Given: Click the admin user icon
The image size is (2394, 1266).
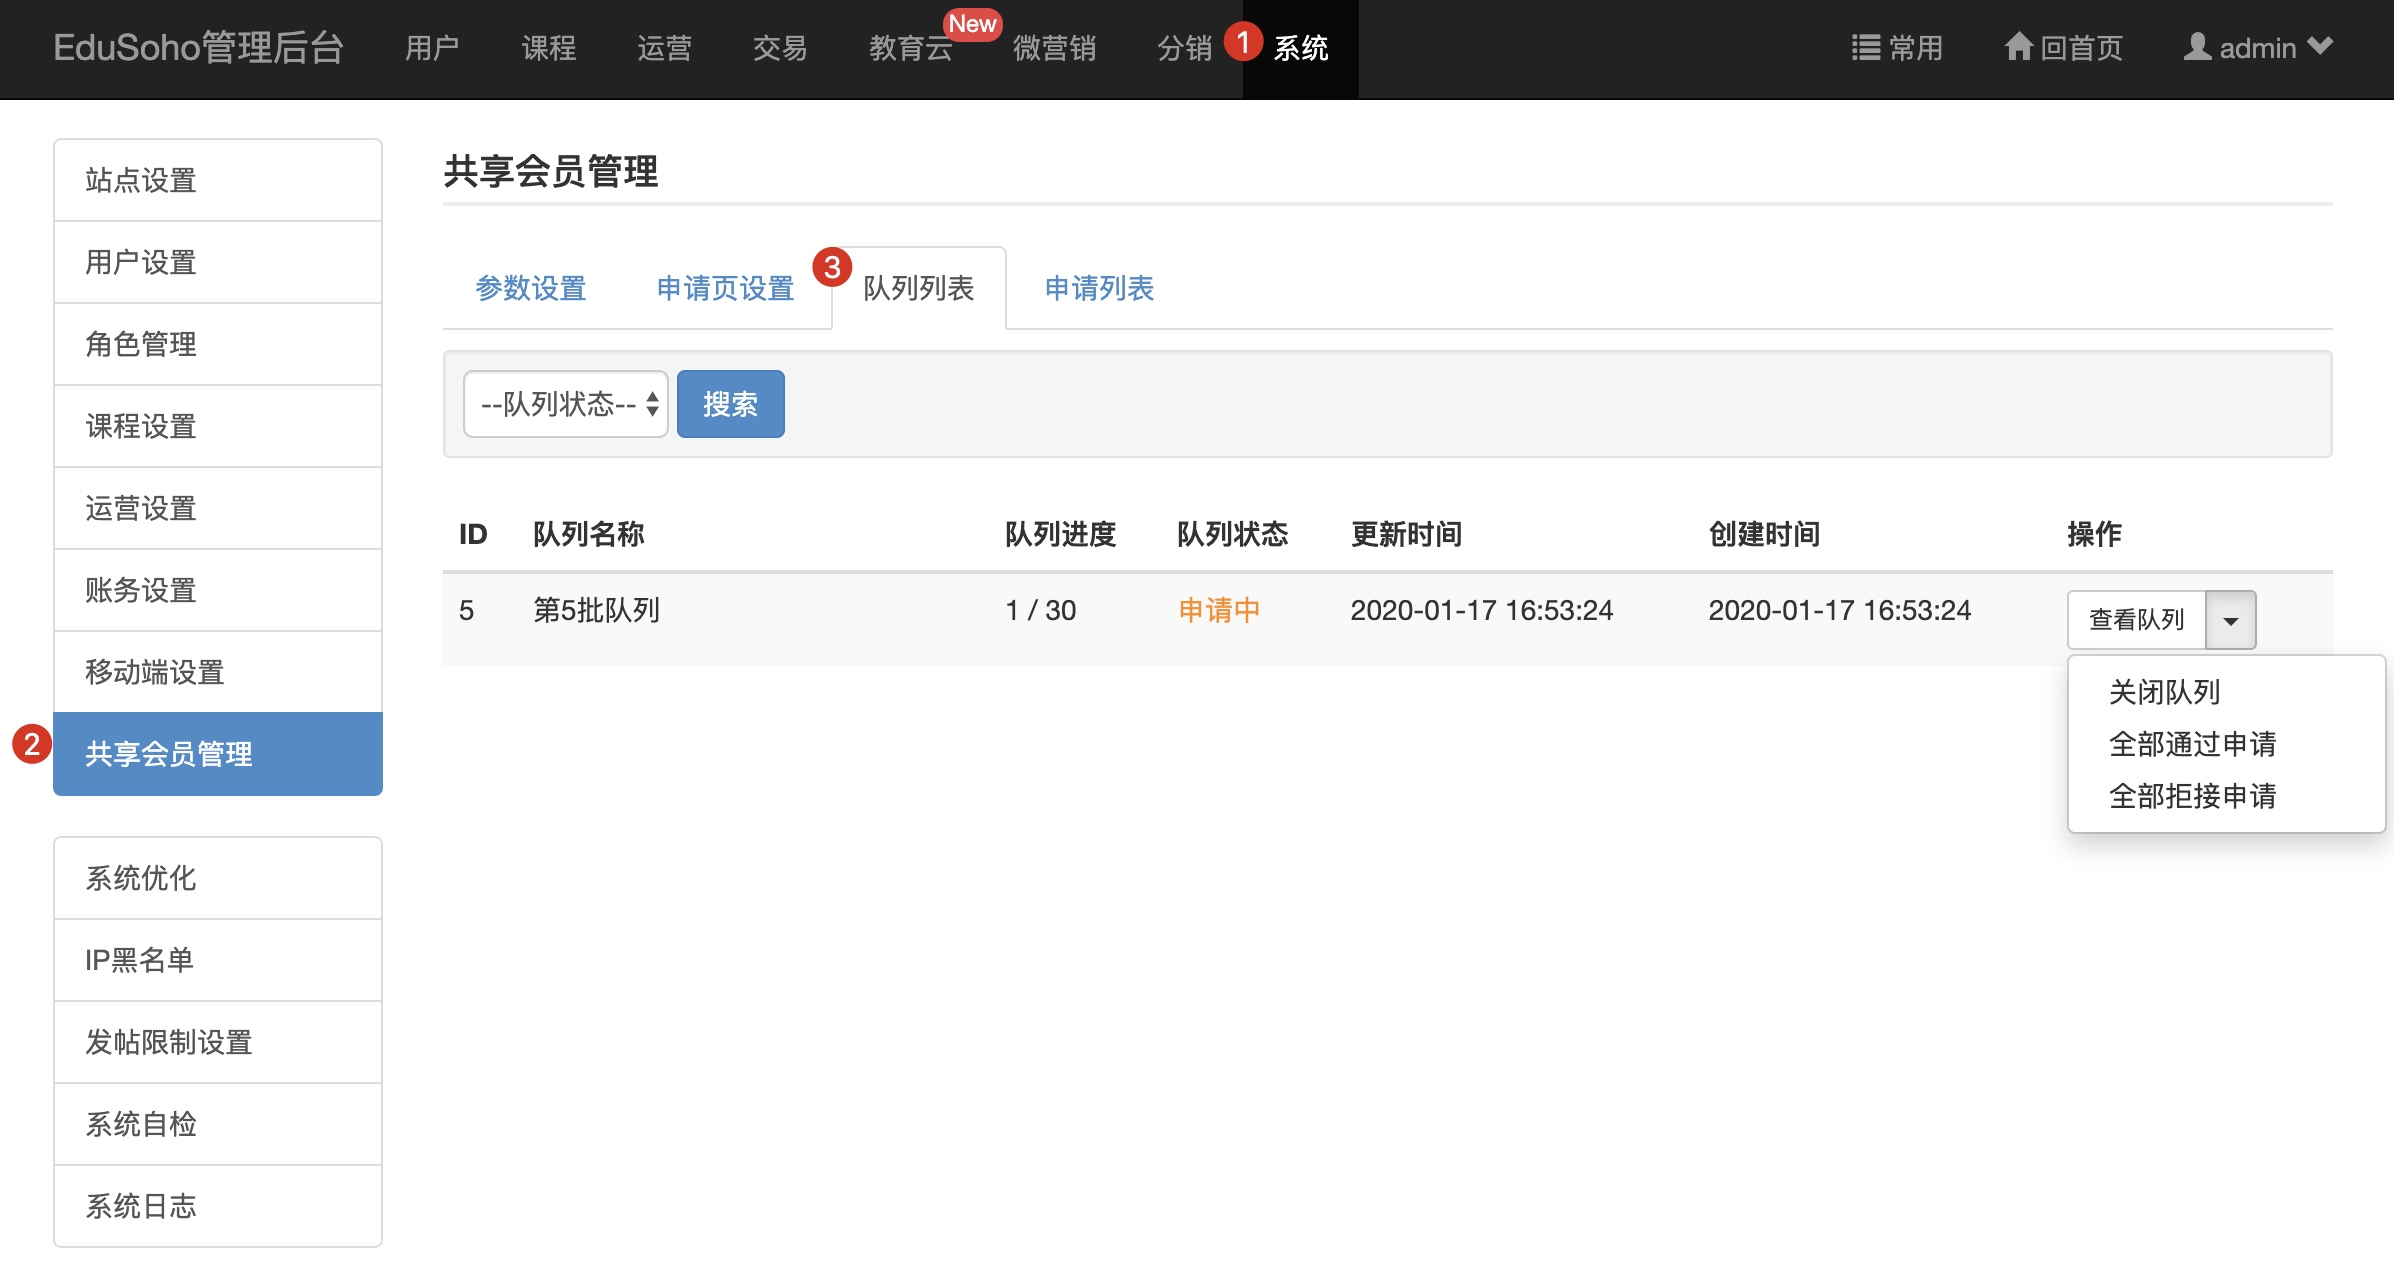Looking at the screenshot, I should point(2196,46).
